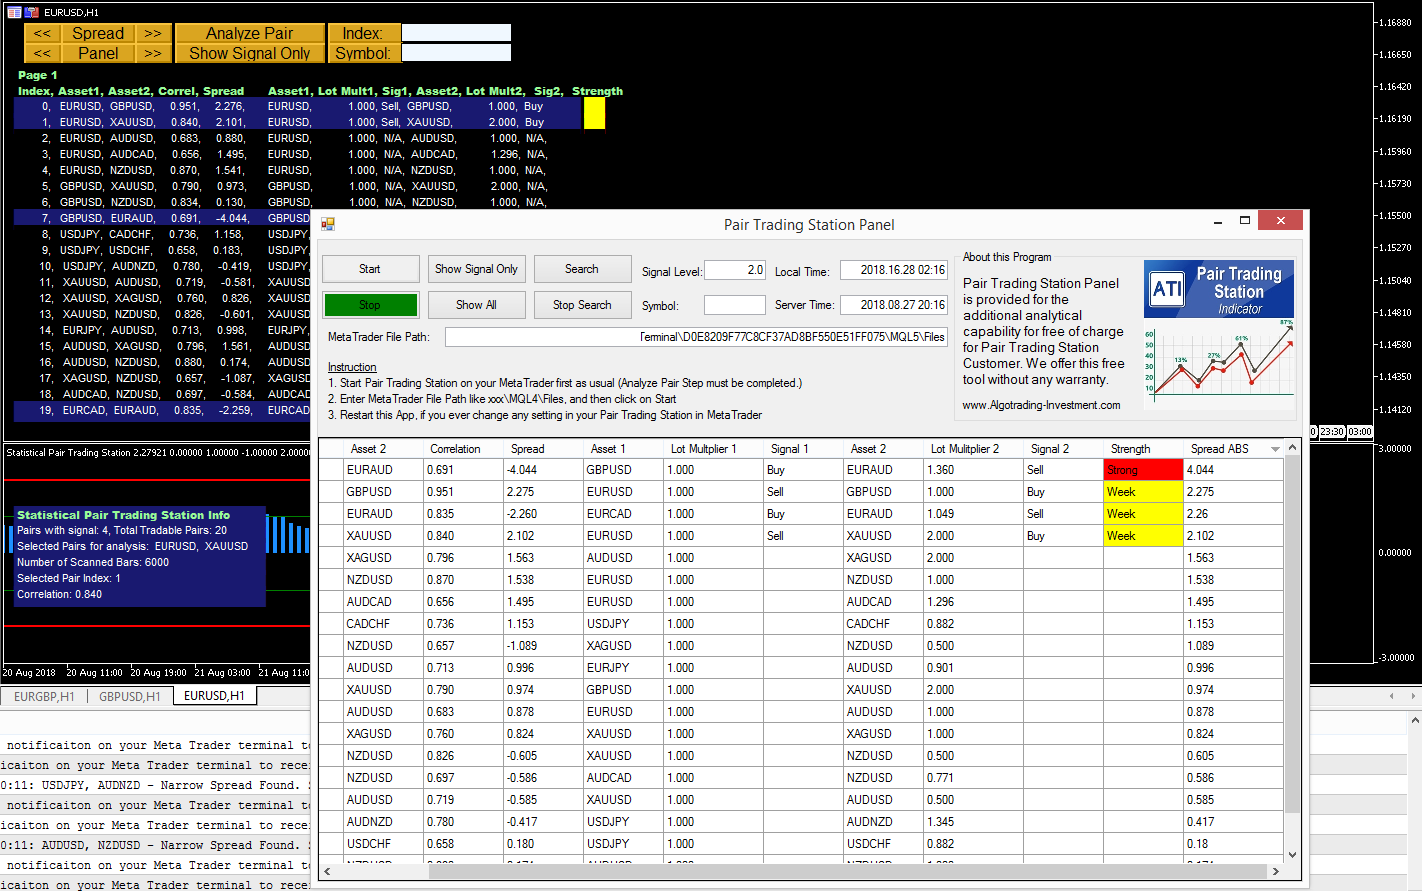Click the Index input box on the chart
This screenshot has height=891, width=1422.
456,33
